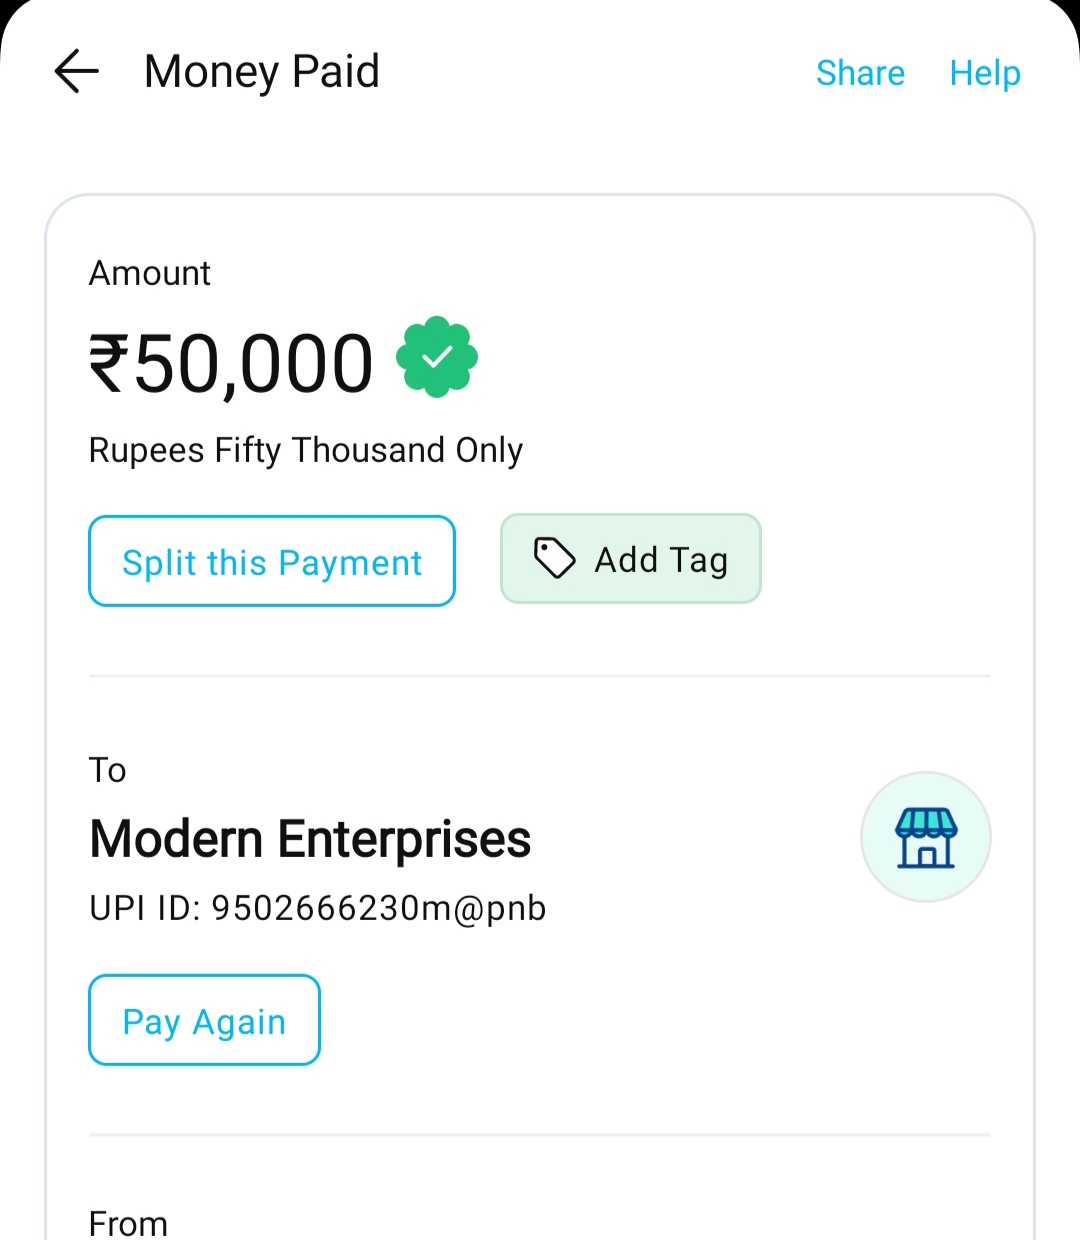Tap the merchant storefront icon
The height and width of the screenshot is (1240, 1080).
coord(925,837)
